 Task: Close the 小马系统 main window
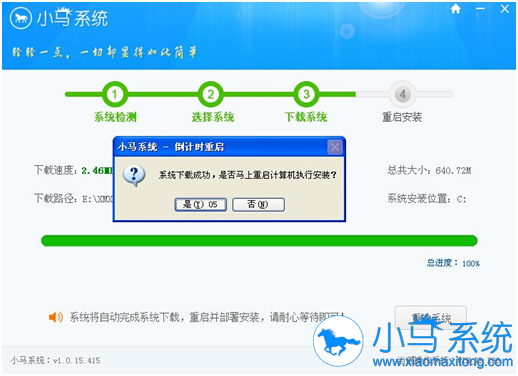(505, 9)
